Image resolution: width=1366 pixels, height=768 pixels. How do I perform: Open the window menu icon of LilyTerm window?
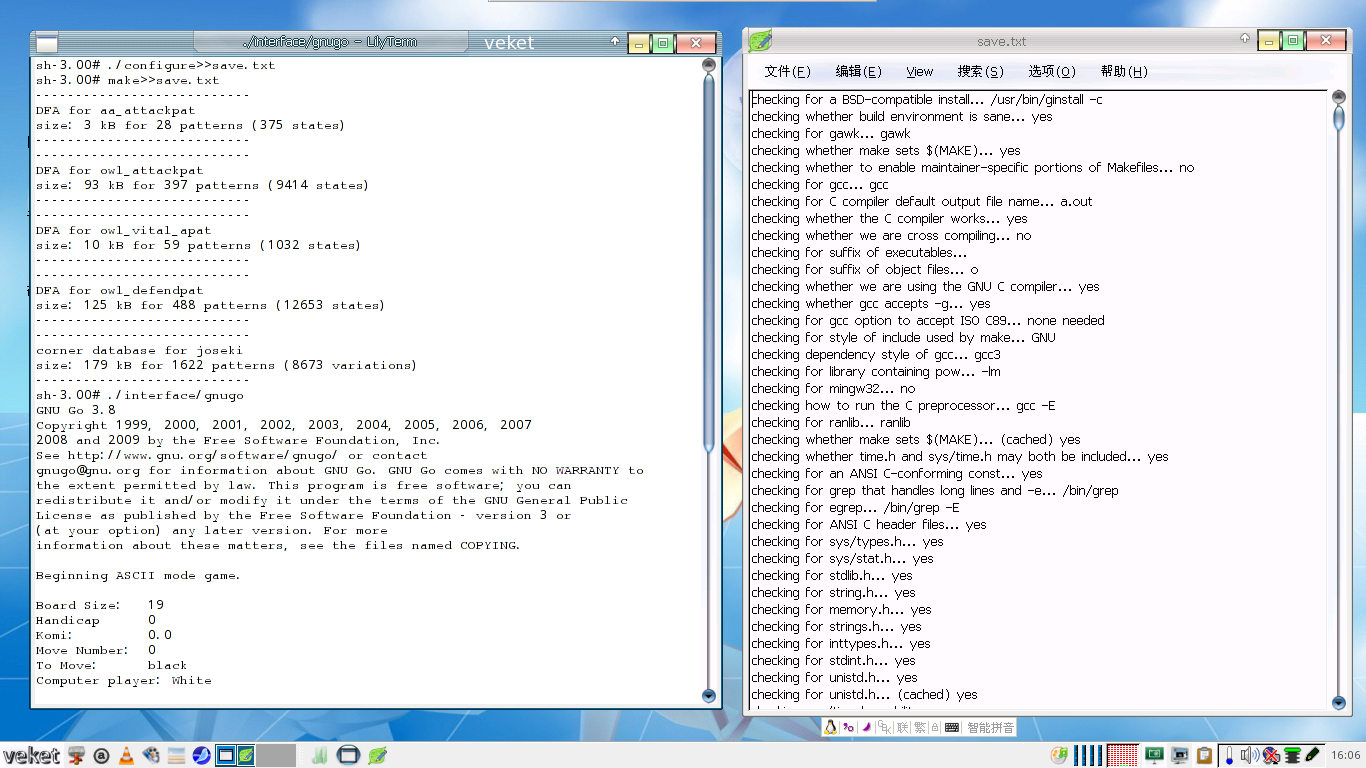pyautogui.click(x=47, y=43)
